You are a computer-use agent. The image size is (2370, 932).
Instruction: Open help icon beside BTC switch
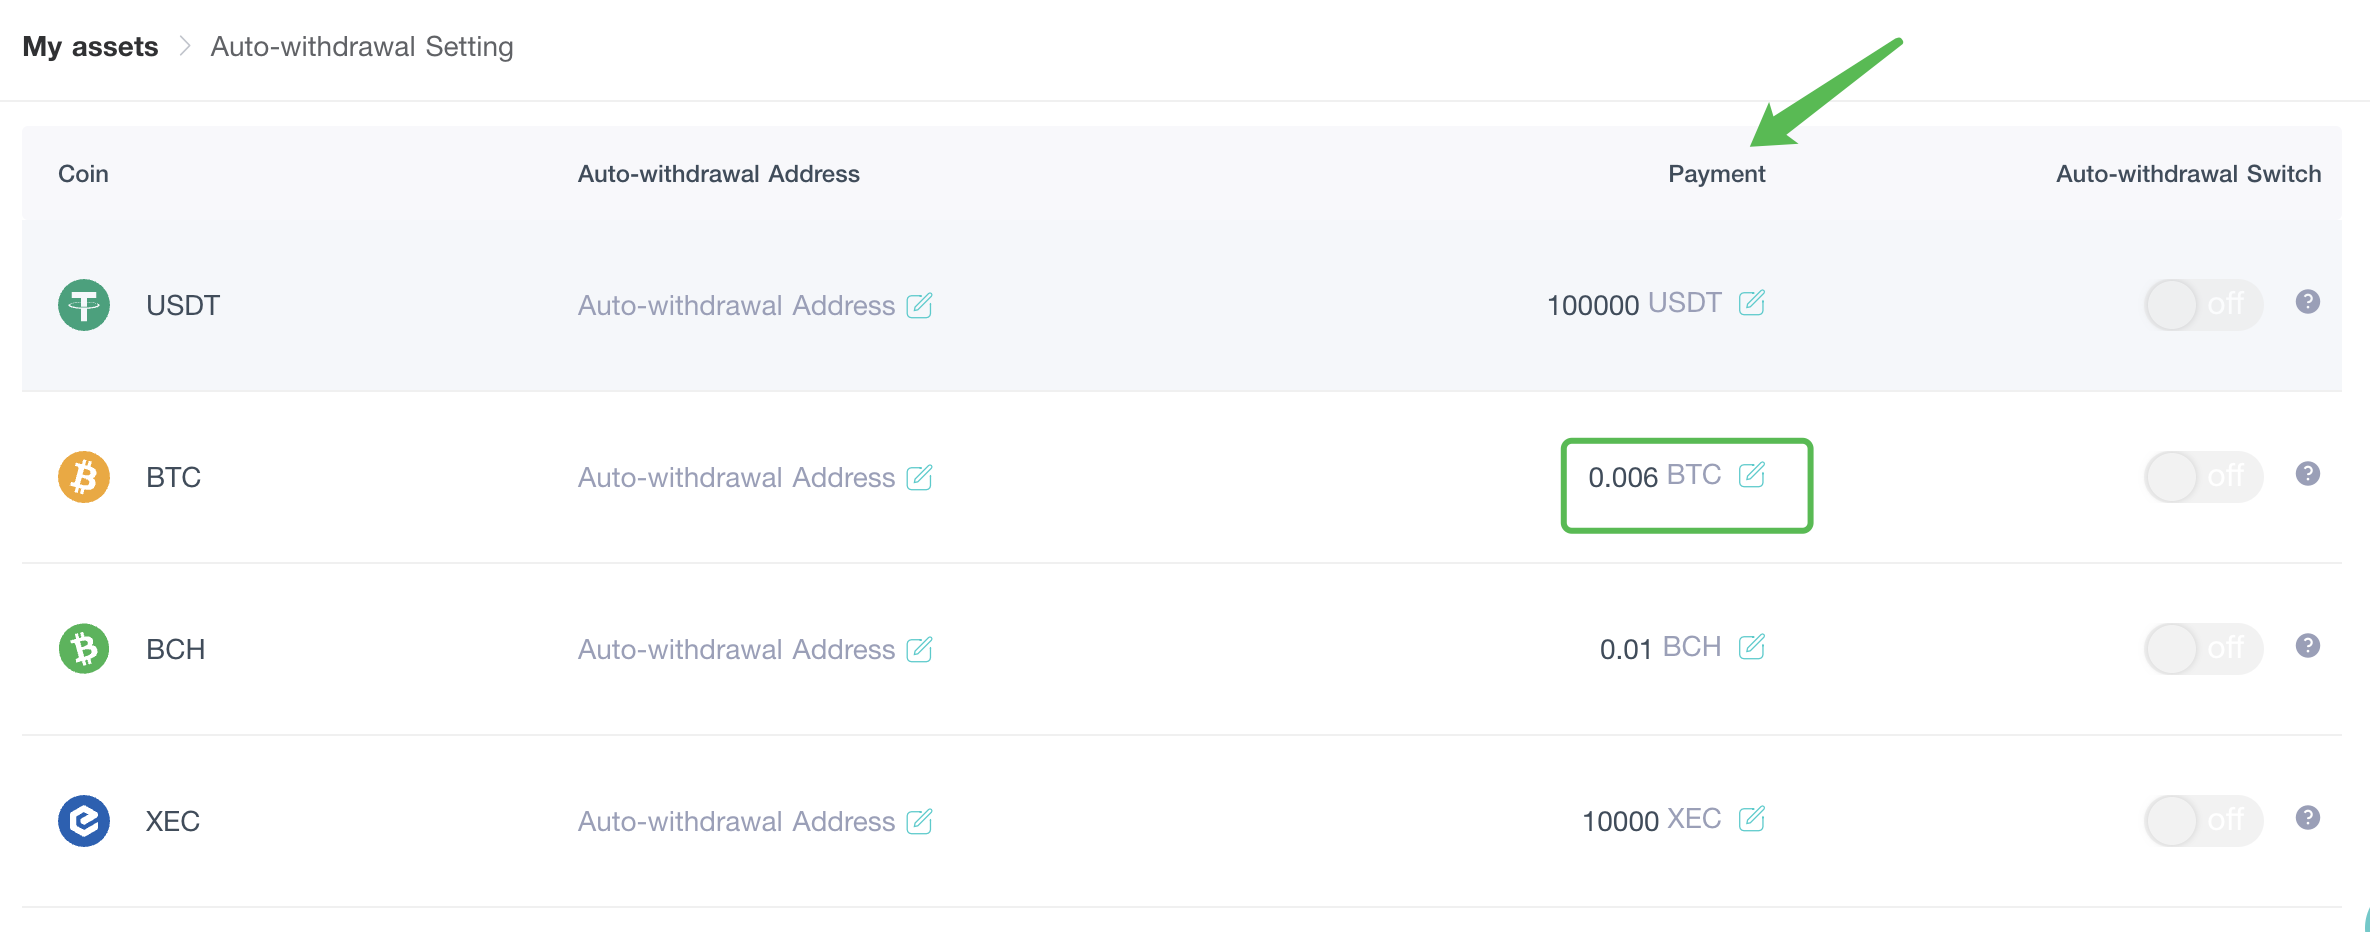coord(2308,473)
